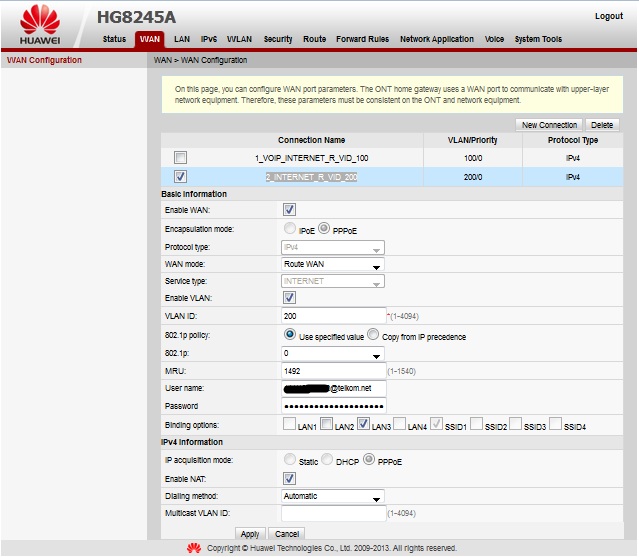This screenshot has width=639, height=557.
Task: Open the WAN mode dropdown
Action: 333,264
